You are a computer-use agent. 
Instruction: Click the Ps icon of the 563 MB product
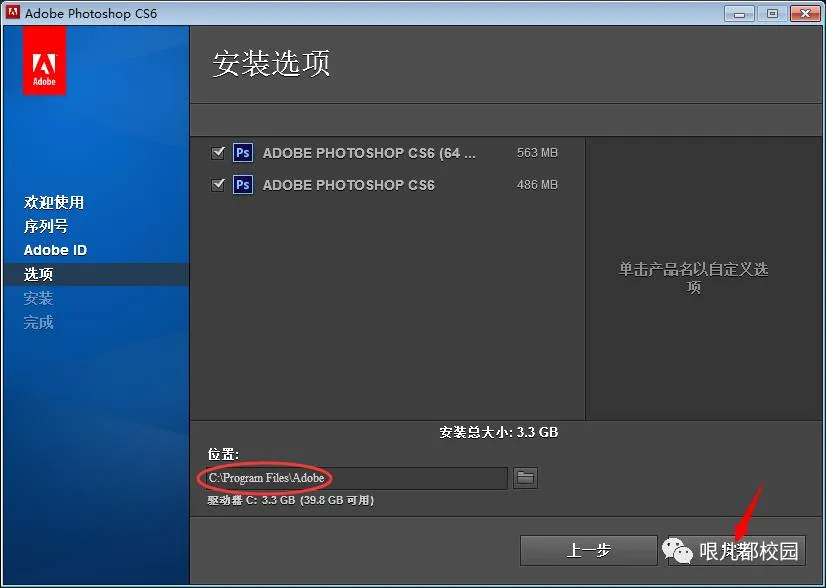[243, 153]
